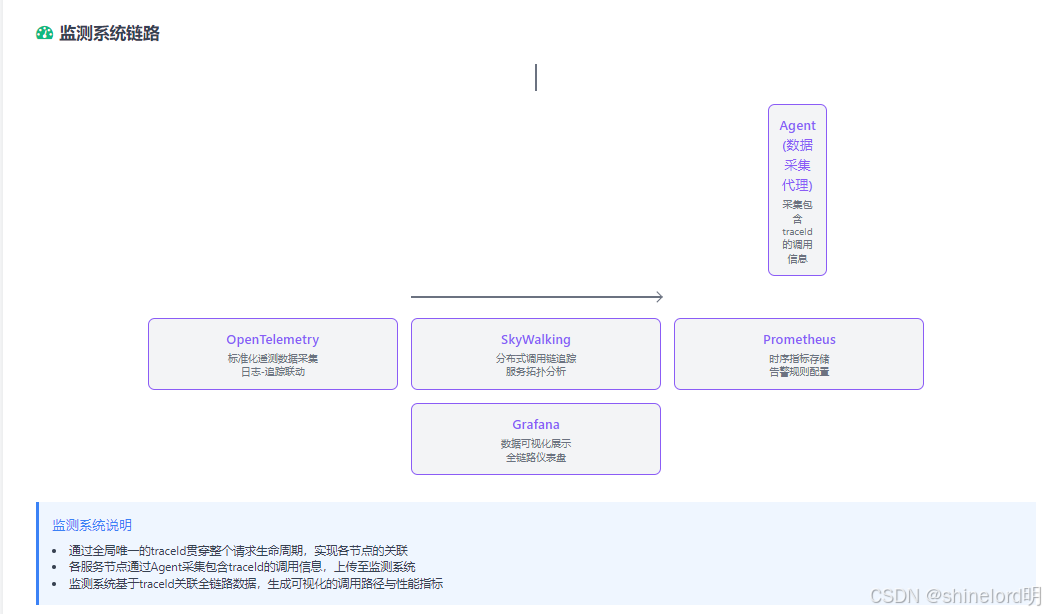The width and height of the screenshot is (1046, 614).
Task: Click the 全链路仪表盘 text line
Action: [536, 457]
